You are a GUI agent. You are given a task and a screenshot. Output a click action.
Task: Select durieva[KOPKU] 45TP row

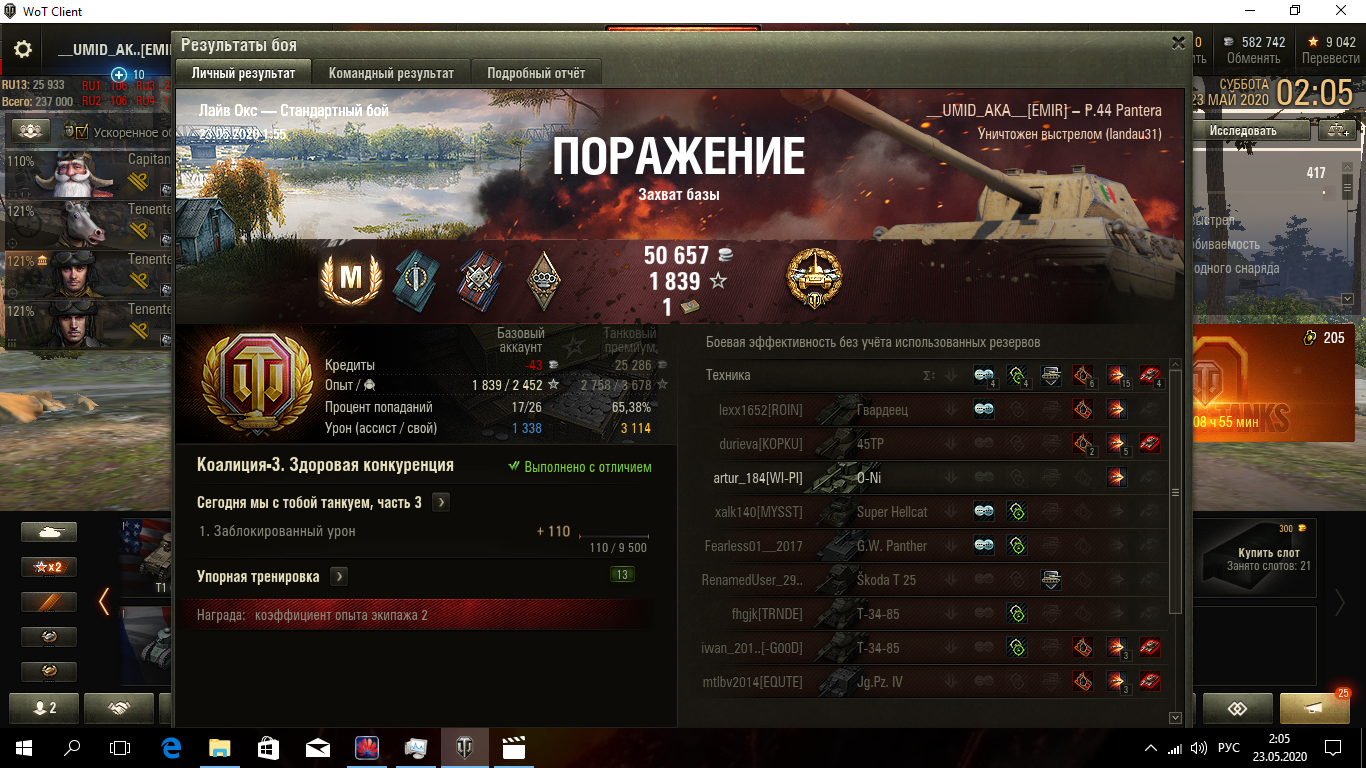(x=932, y=444)
